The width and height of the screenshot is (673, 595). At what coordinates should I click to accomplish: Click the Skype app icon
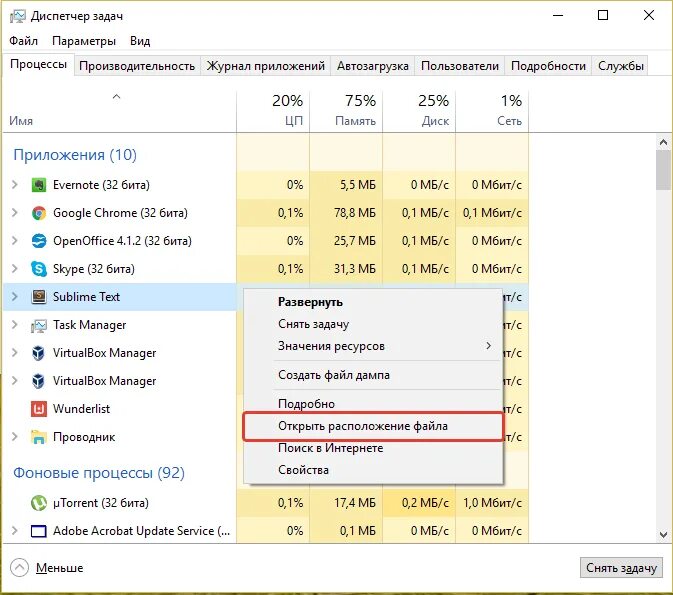click(39, 269)
